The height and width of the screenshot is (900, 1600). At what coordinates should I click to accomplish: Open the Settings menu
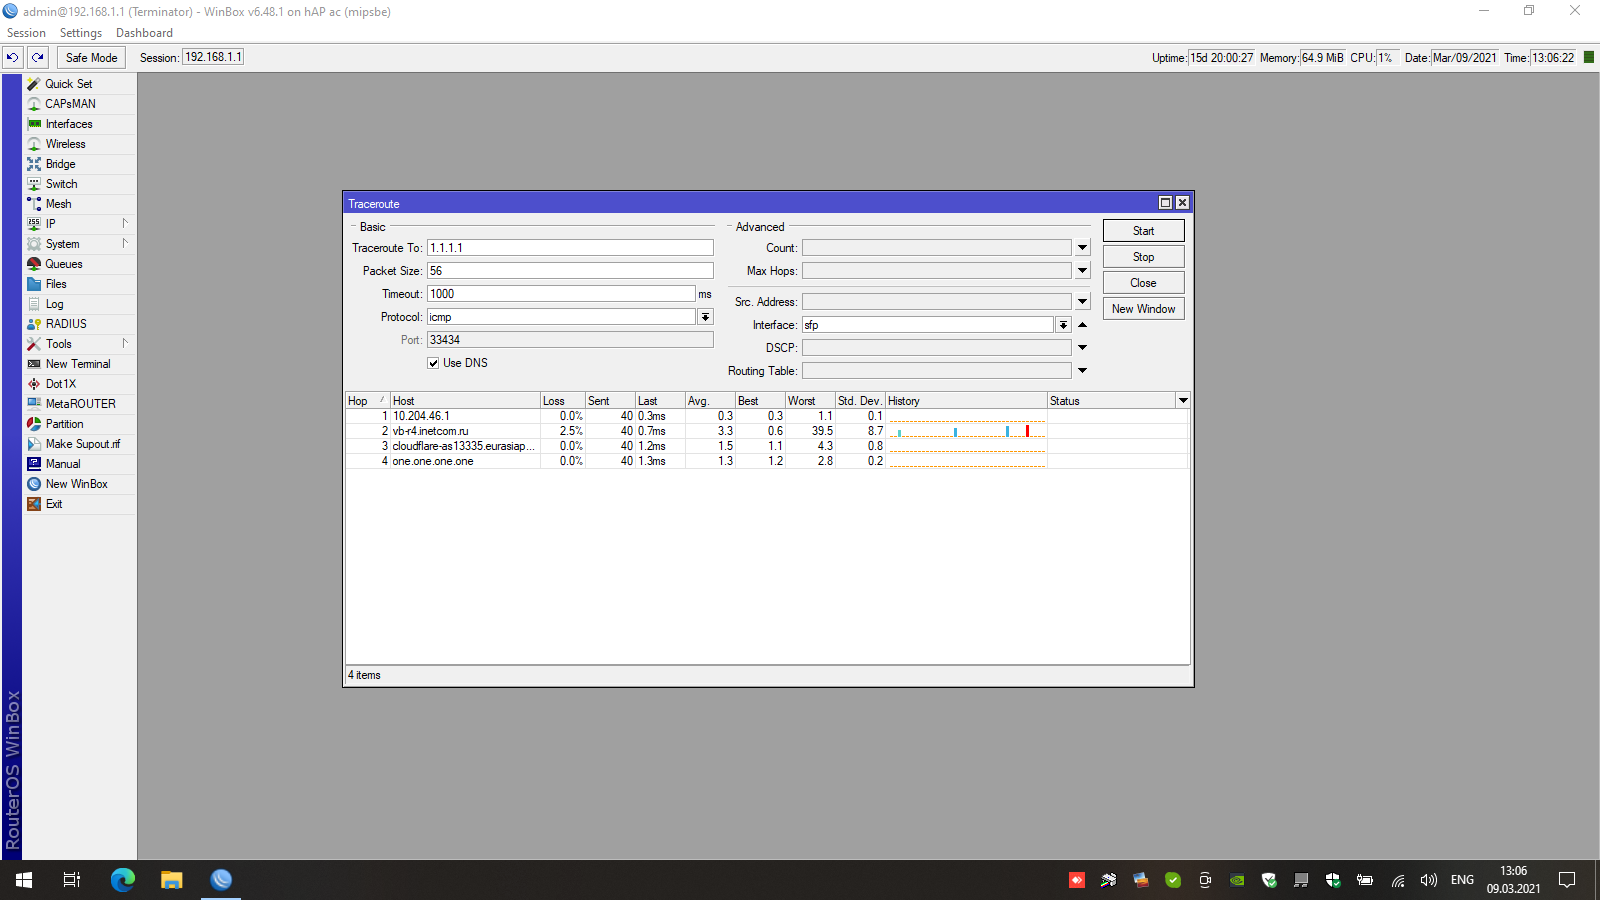click(81, 33)
